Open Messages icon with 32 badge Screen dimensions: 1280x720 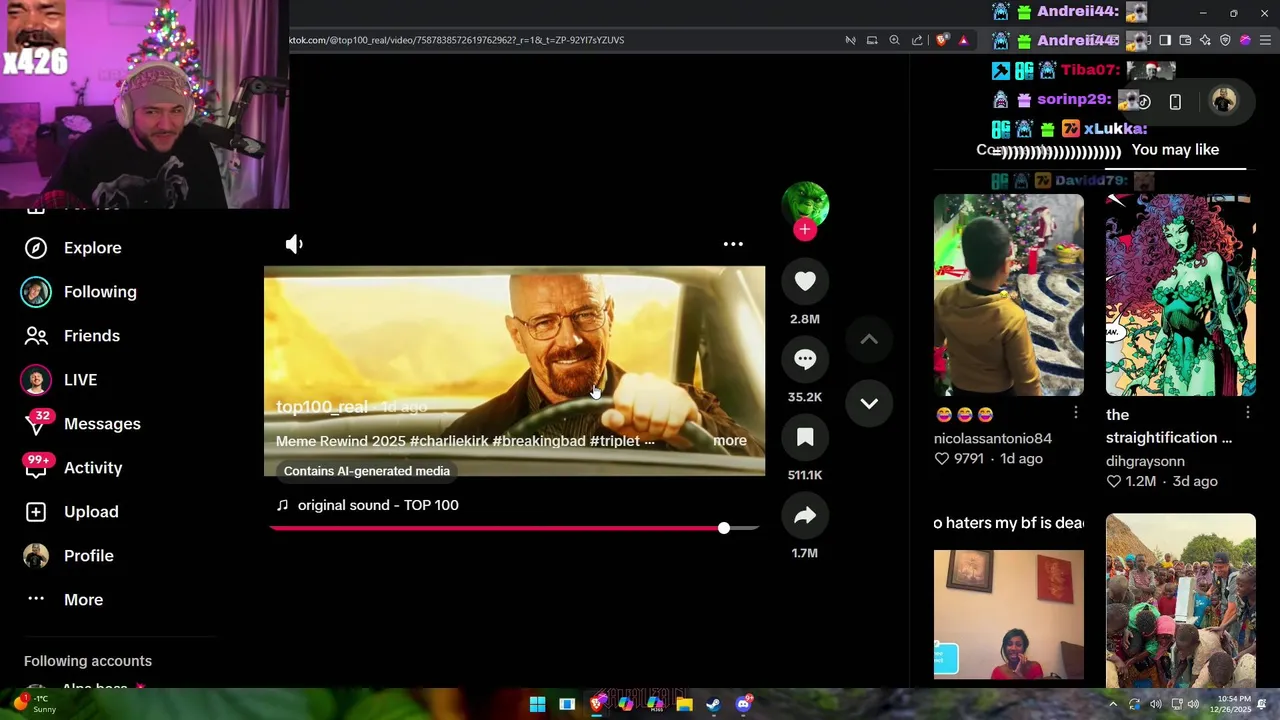coord(36,424)
